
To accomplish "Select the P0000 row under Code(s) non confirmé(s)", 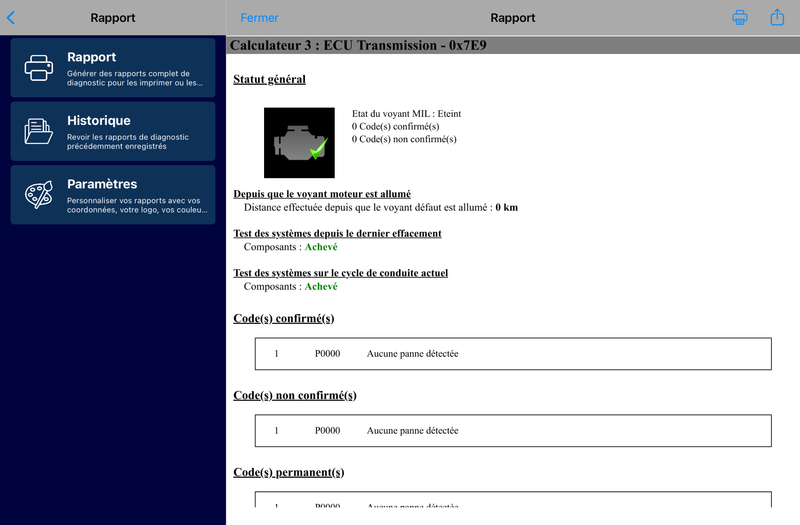I will tap(513, 431).
